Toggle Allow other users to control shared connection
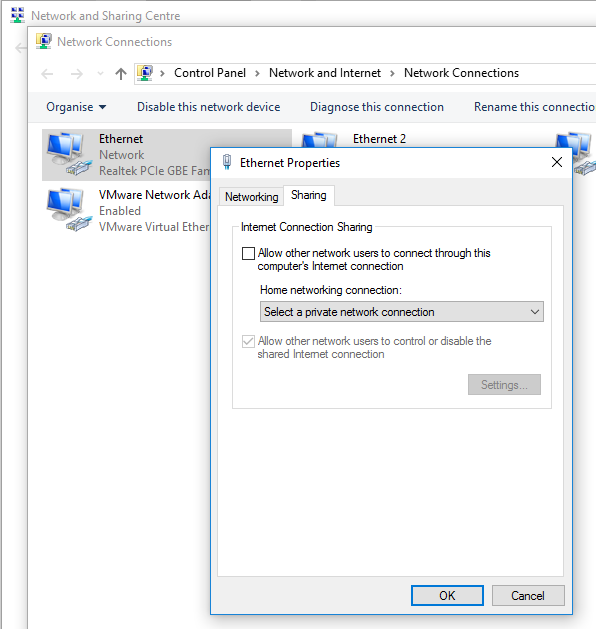 [248, 341]
